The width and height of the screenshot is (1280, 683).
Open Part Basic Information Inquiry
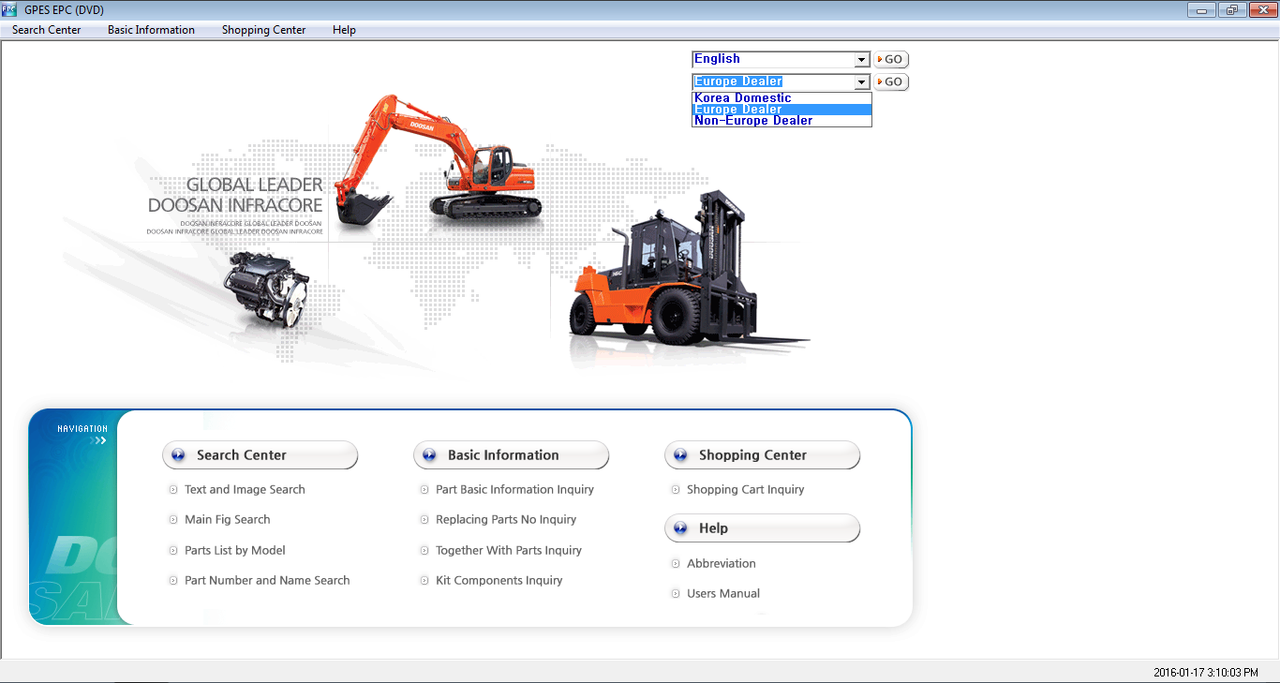[515, 490]
